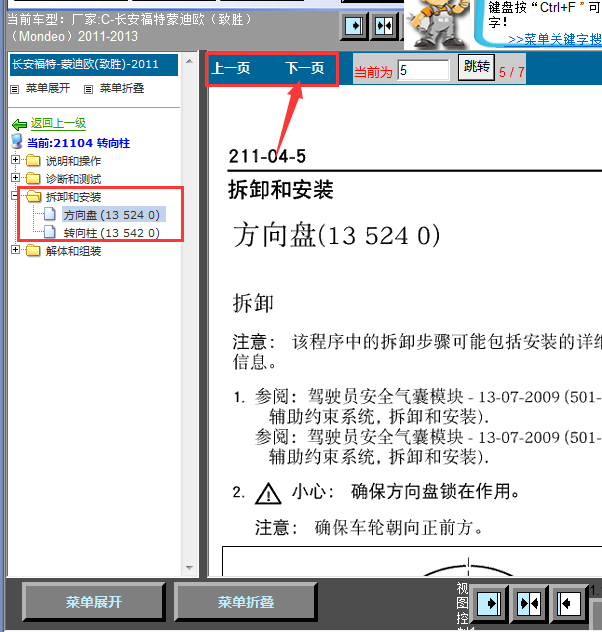Click the sidebar scrollbar down arrow
Viewport: 602px width, 632px height.
[189, 568]
